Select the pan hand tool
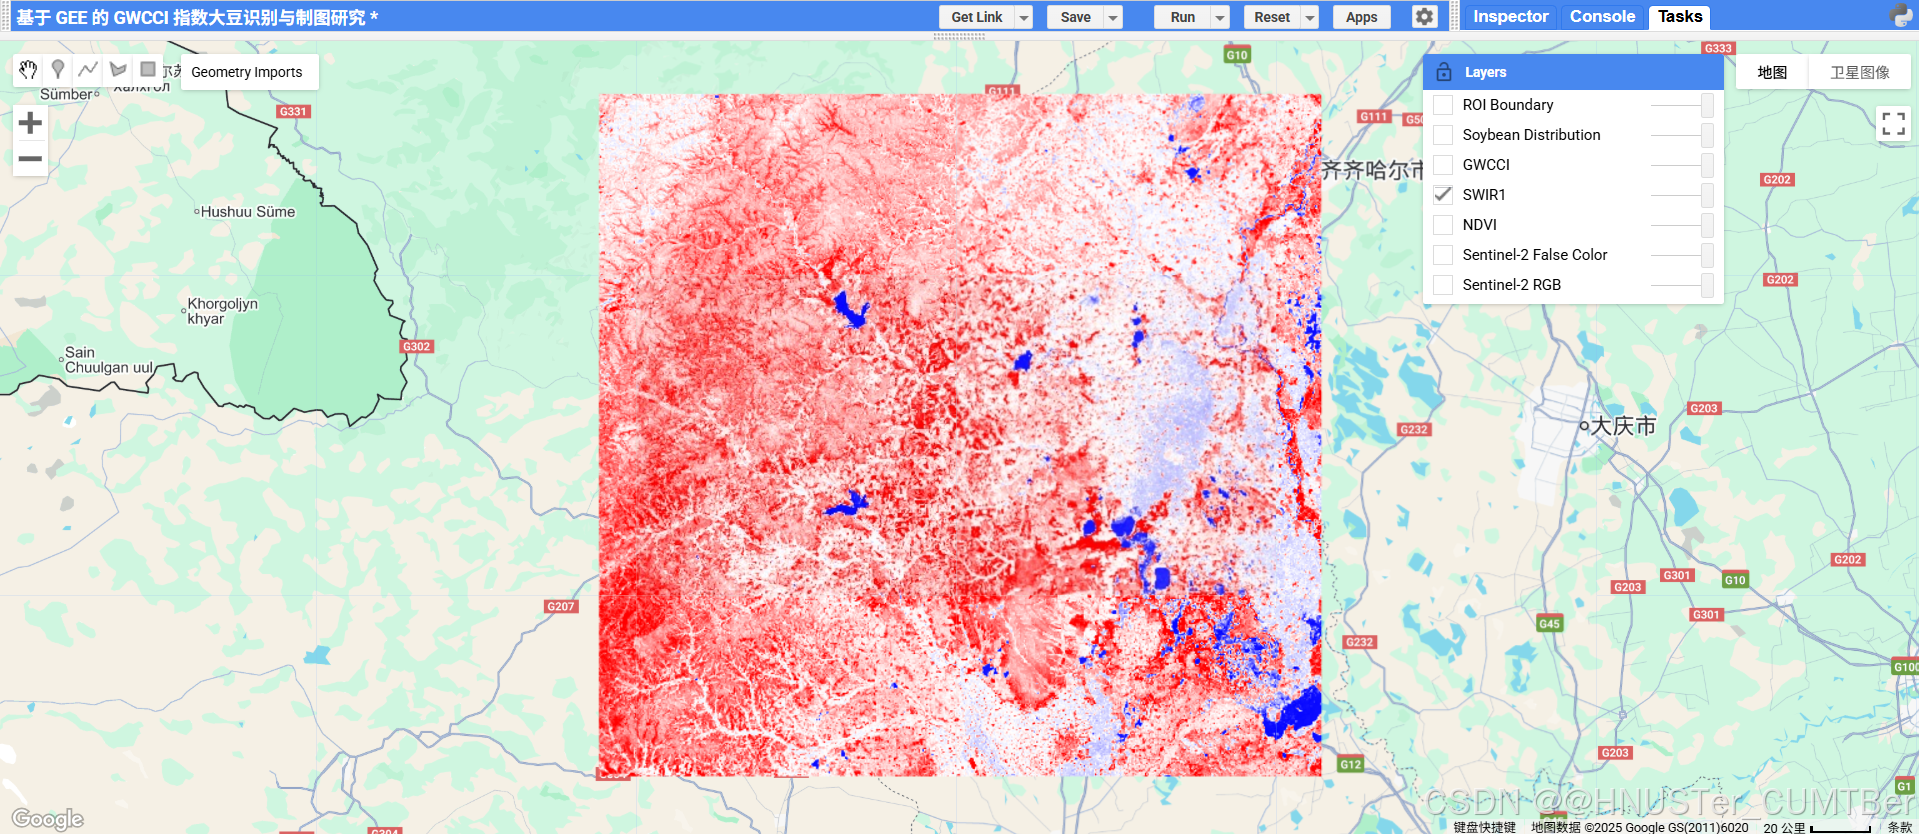This screenshot has width=1919, height=834. (28, 70)
